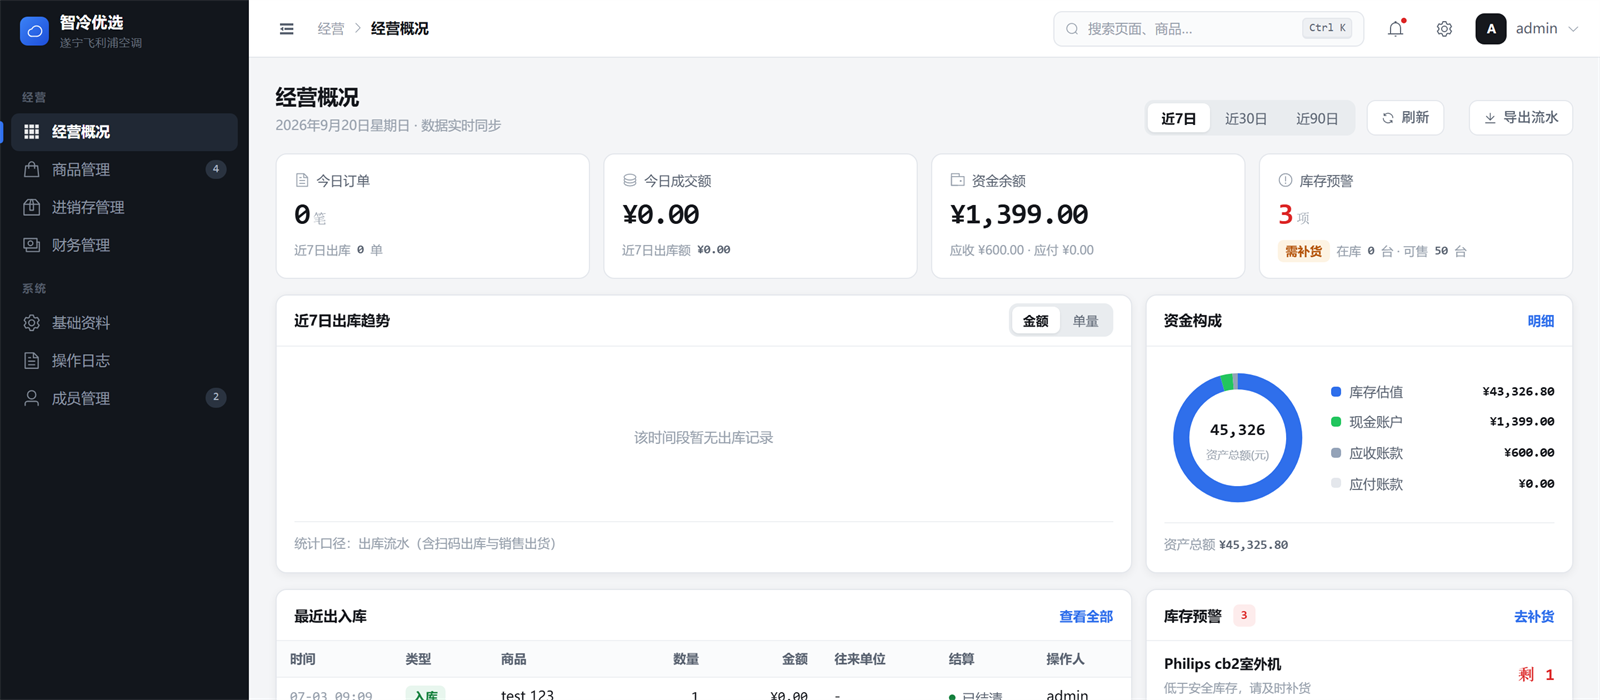
Task: Click the 需补货 tag in 库存预警 card
Action: [1303, 251]
